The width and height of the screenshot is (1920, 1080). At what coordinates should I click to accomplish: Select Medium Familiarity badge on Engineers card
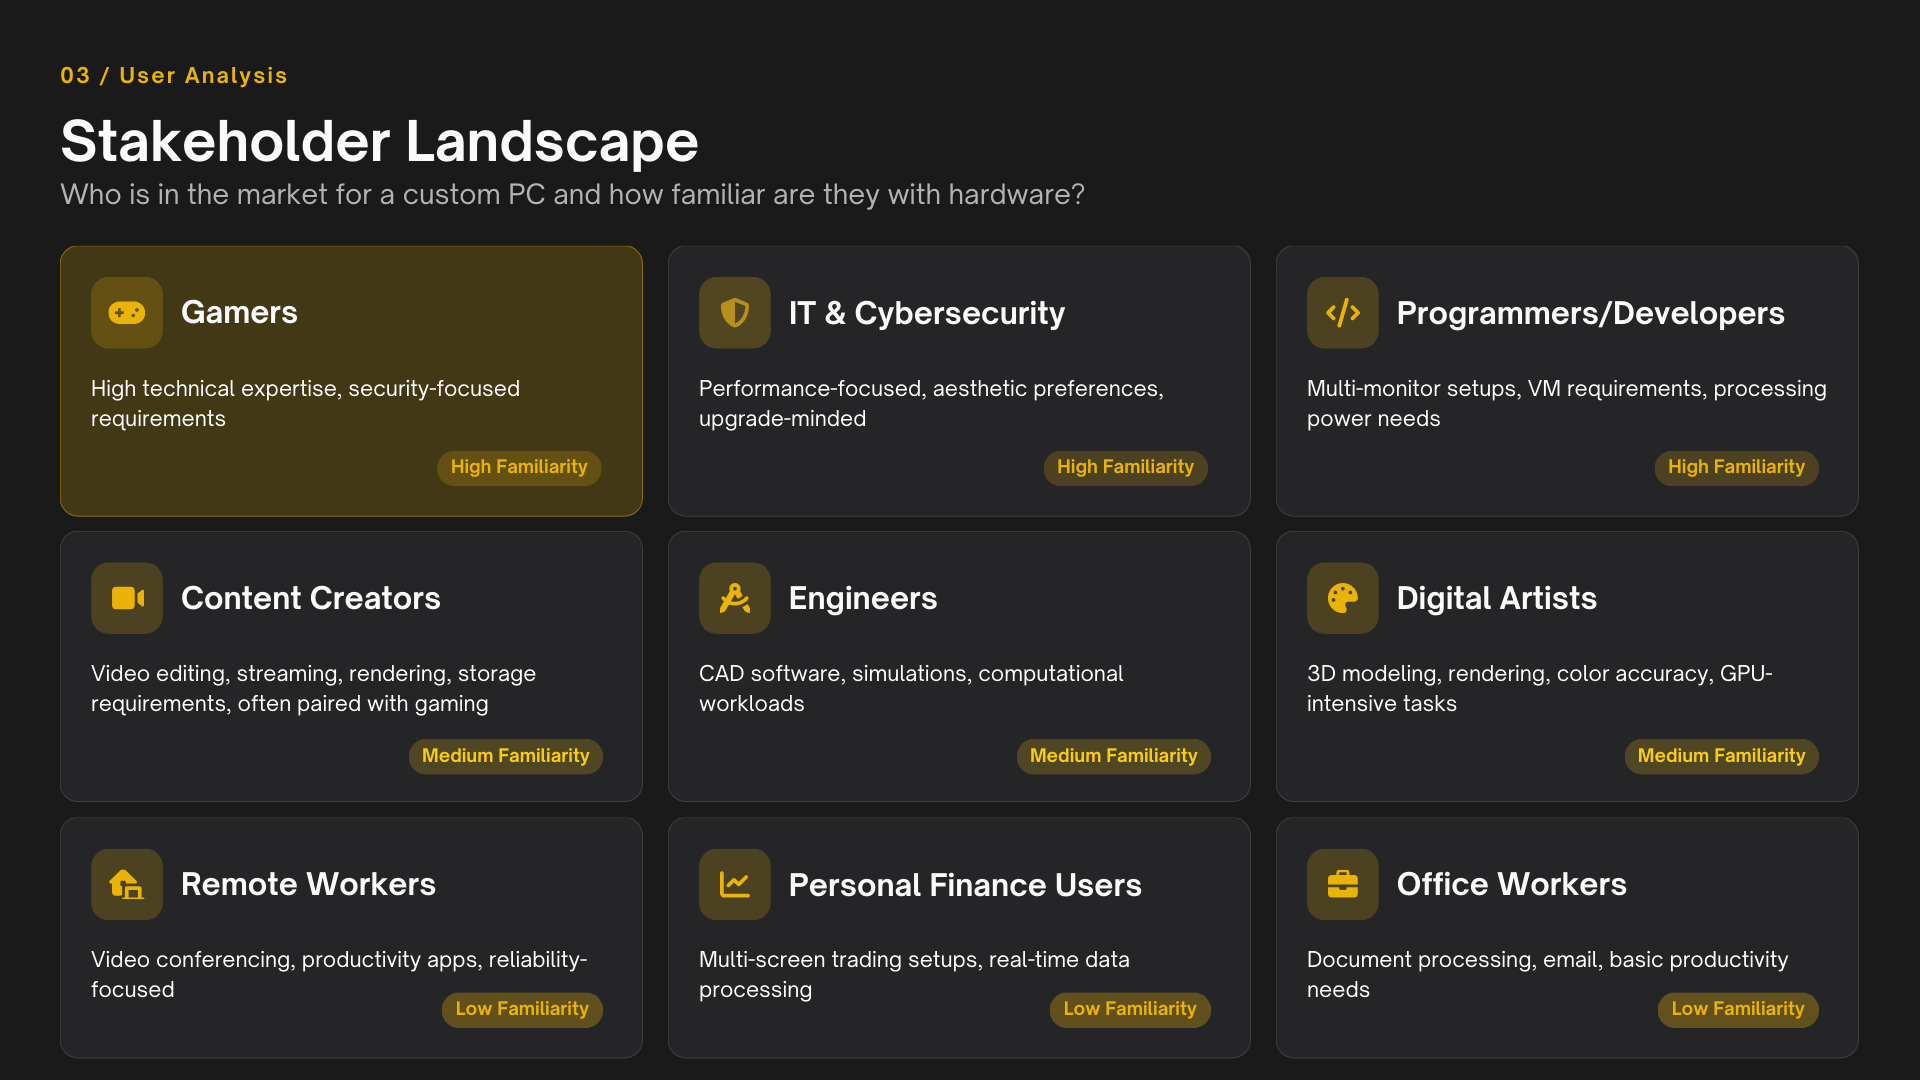coord(1113,756)
